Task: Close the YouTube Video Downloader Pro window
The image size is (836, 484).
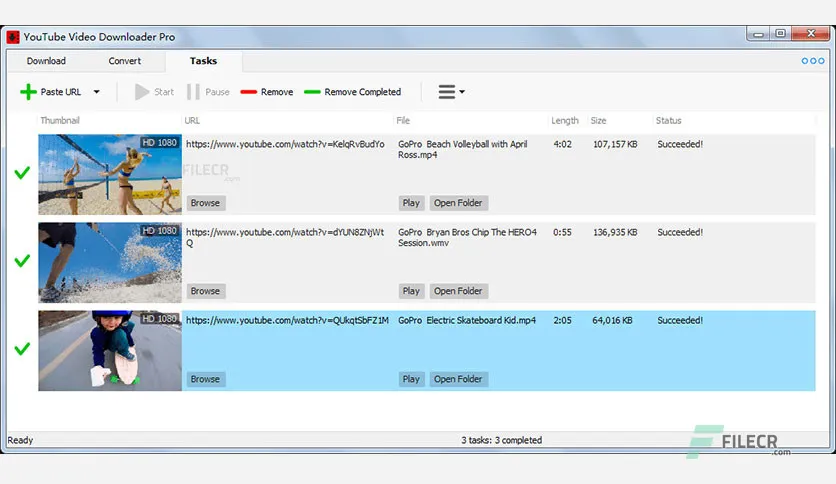Action: (x=811, y=34)
